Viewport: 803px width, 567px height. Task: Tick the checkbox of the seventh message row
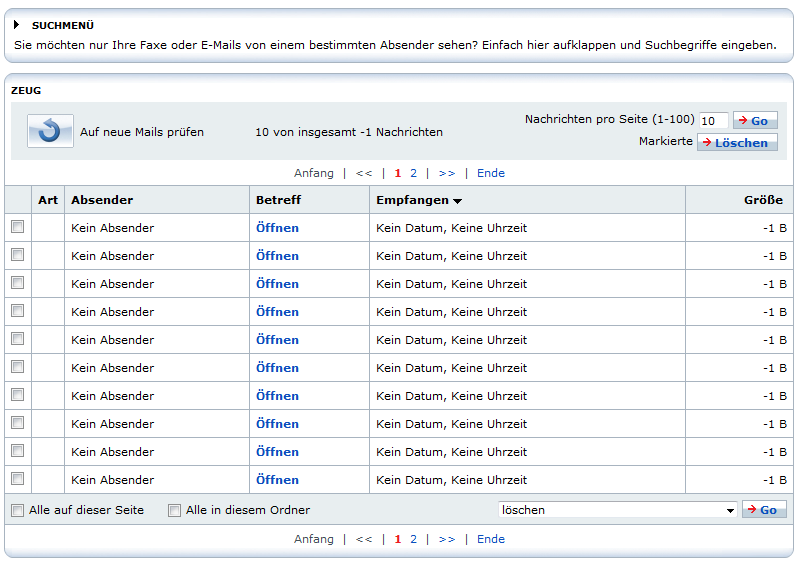[x=18, y=395]
